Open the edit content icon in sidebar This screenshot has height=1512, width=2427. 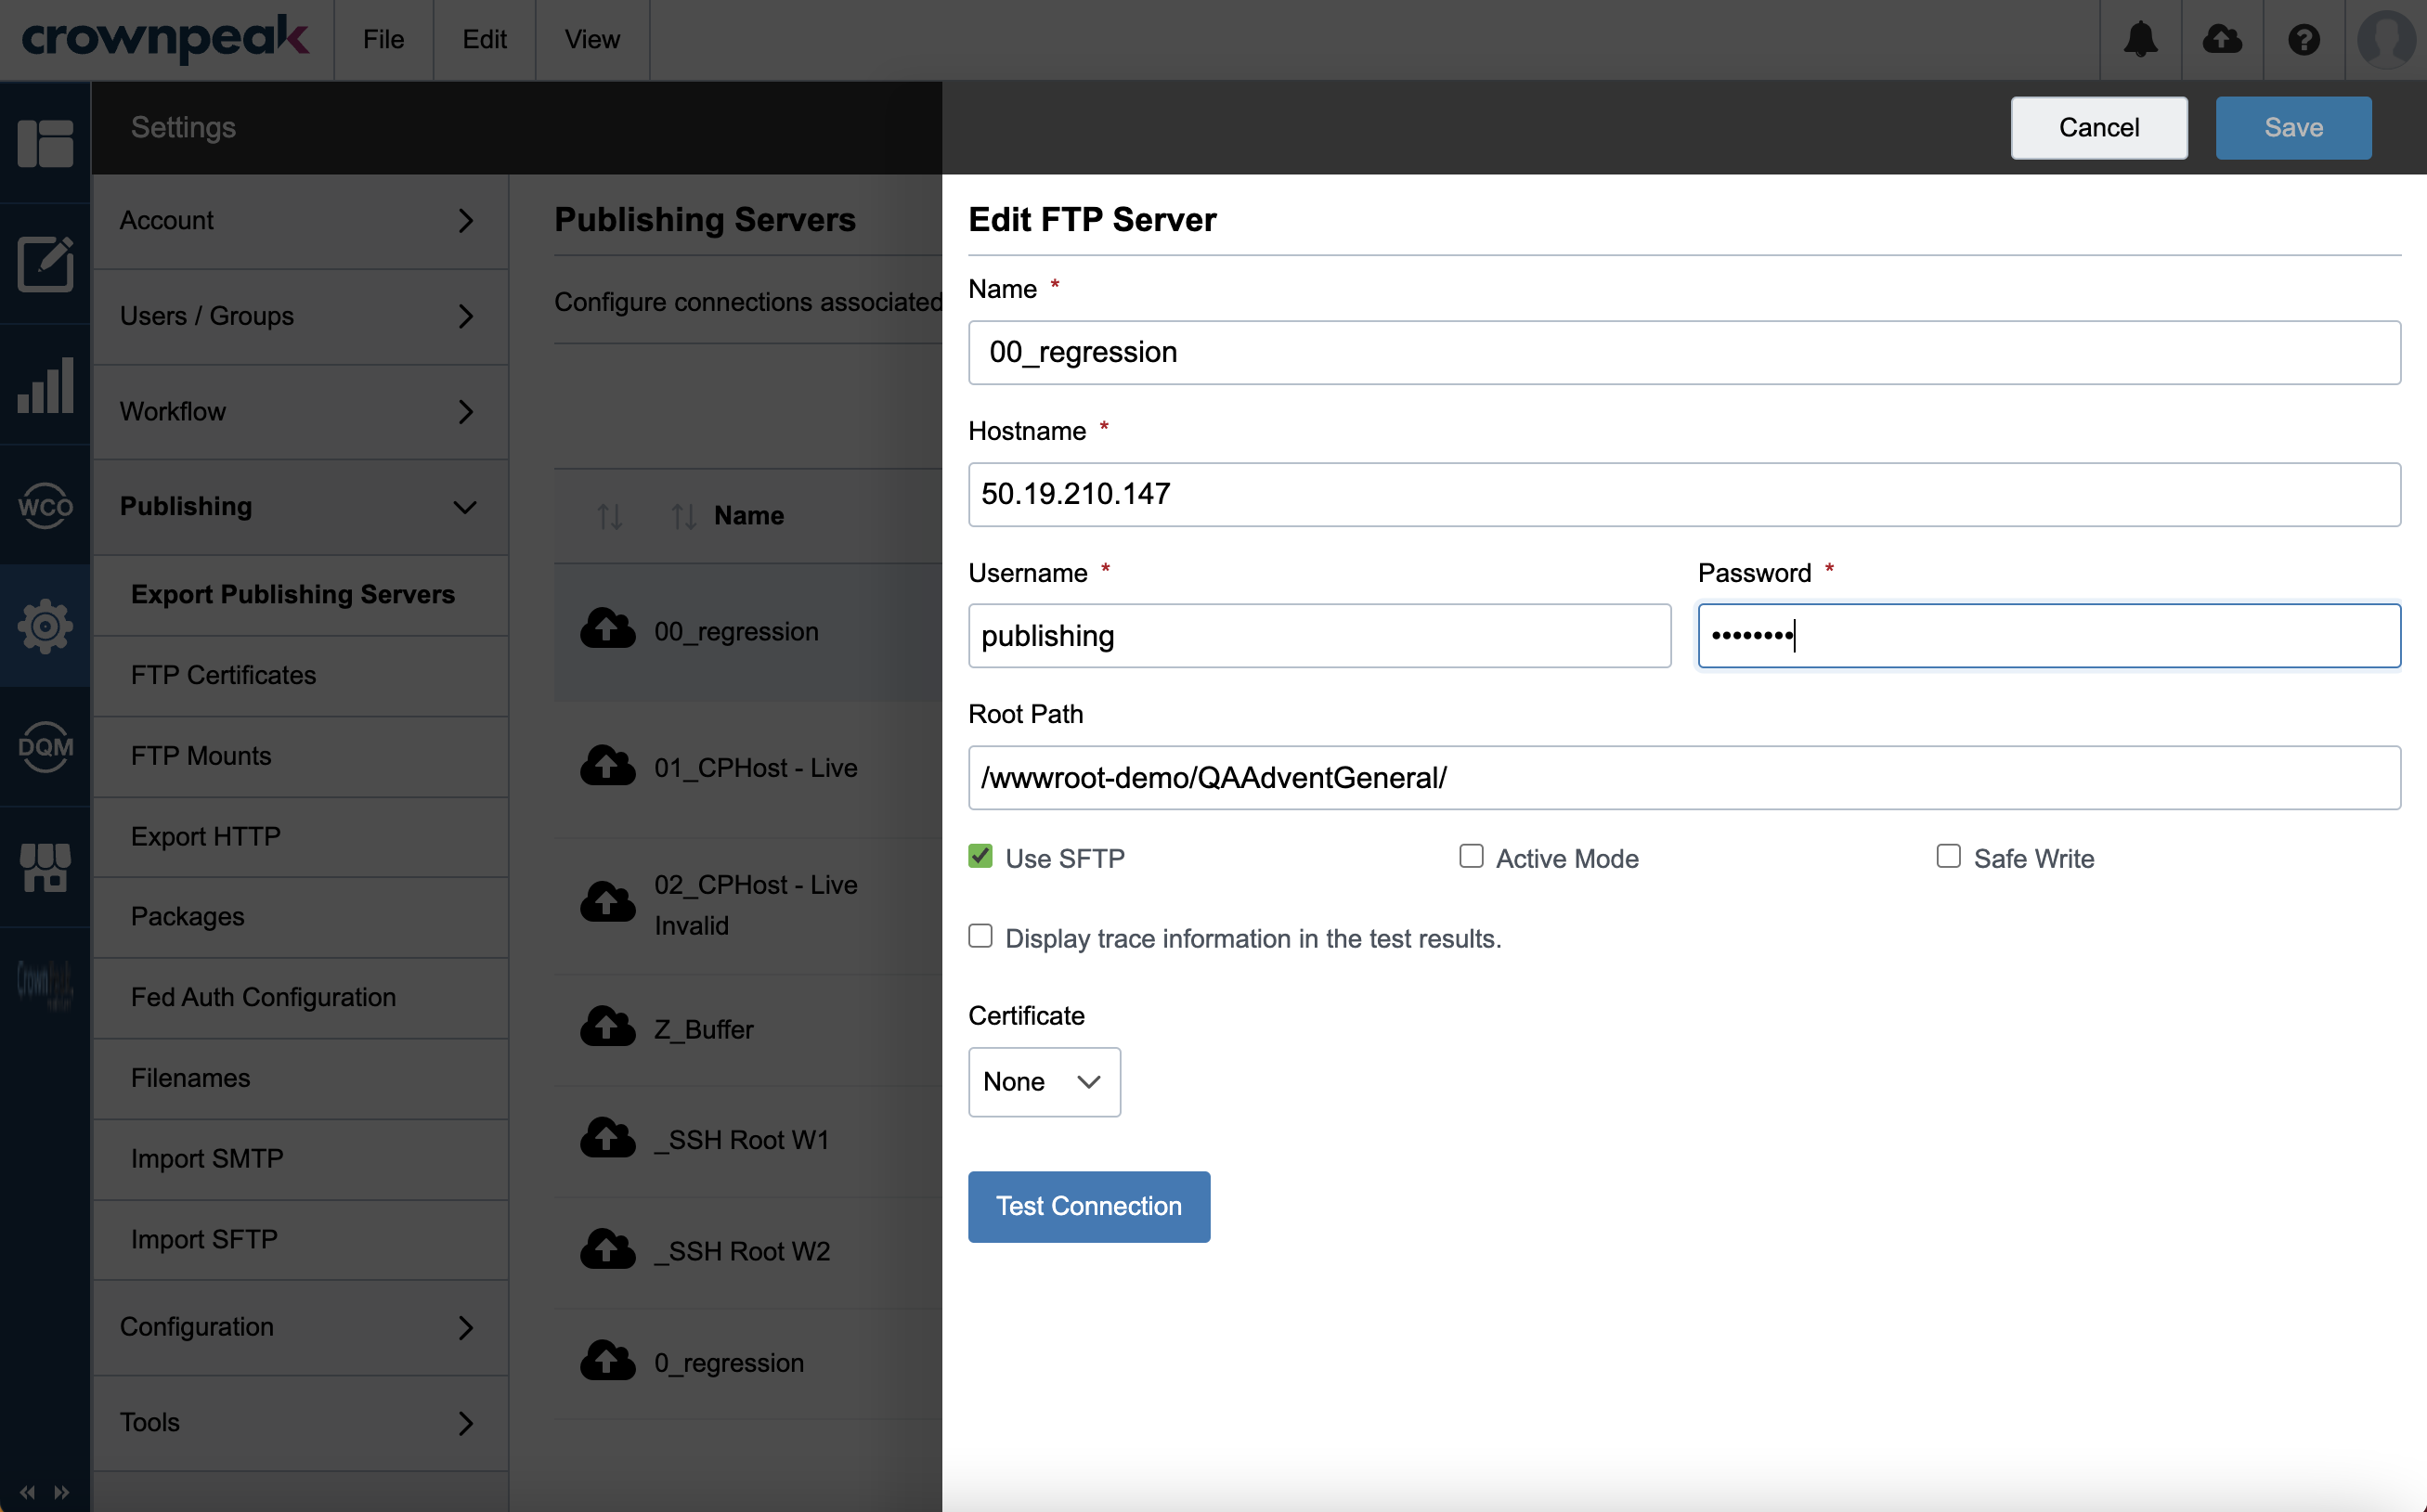tap(45, 264)
